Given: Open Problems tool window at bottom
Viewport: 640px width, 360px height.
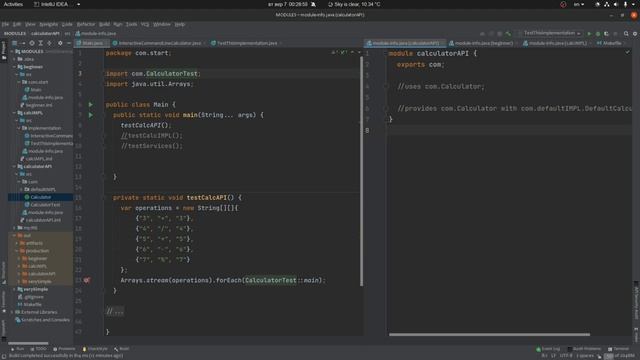Looking at the screenshot, I should (64, 349).
